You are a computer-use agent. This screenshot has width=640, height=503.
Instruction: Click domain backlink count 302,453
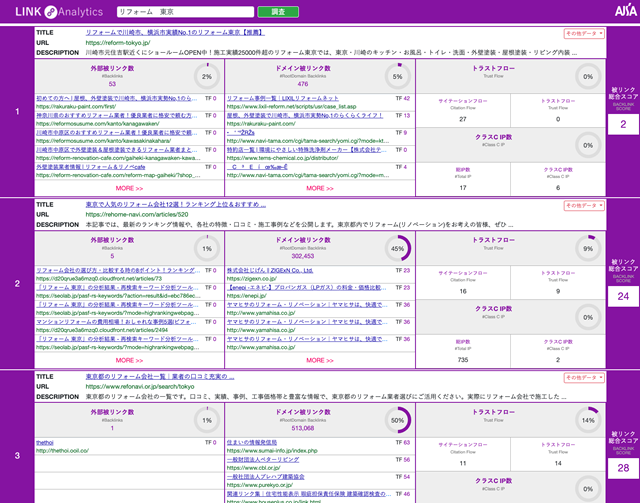303,256
